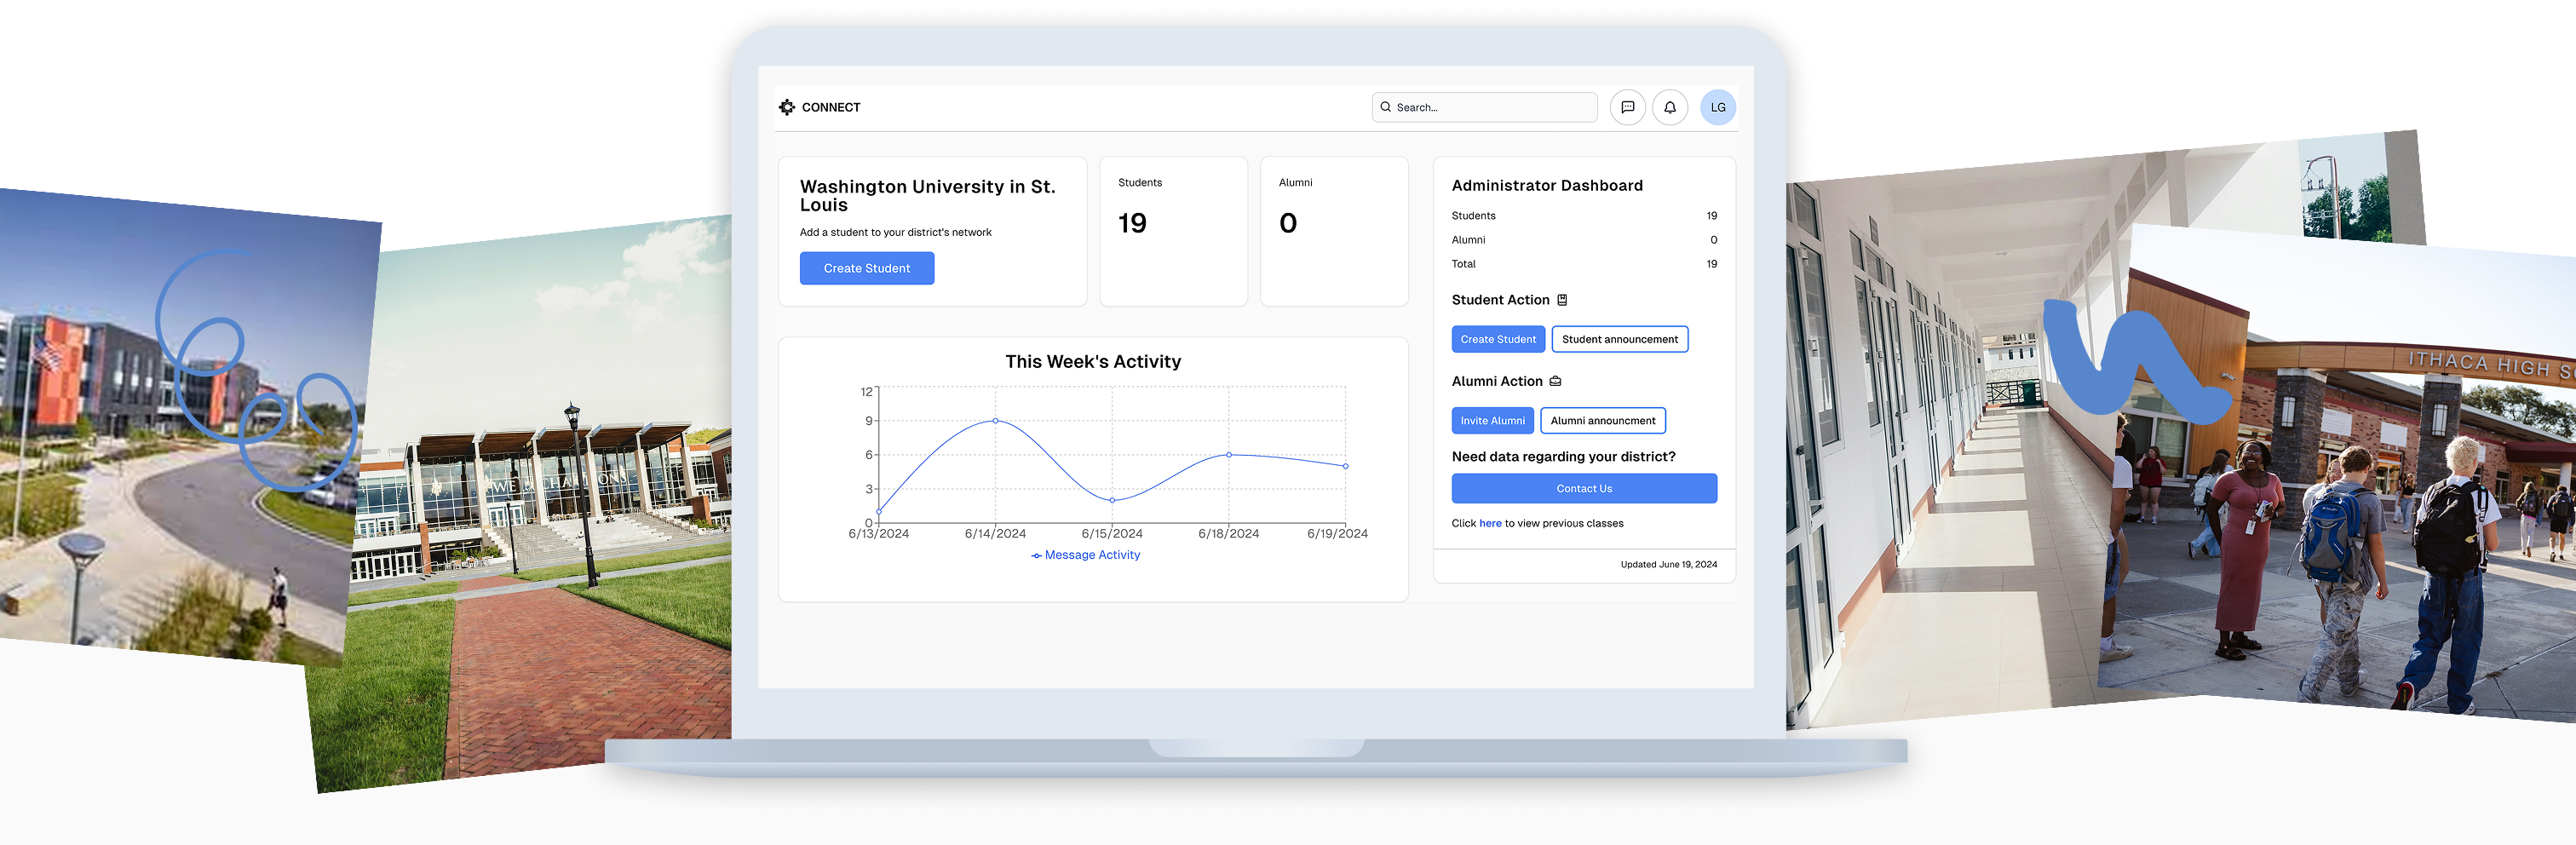Viewport: 2576px width, 845px height.
Task: Click 'Washington University in St. Louis' heading
Action: [x=927, y=196]
